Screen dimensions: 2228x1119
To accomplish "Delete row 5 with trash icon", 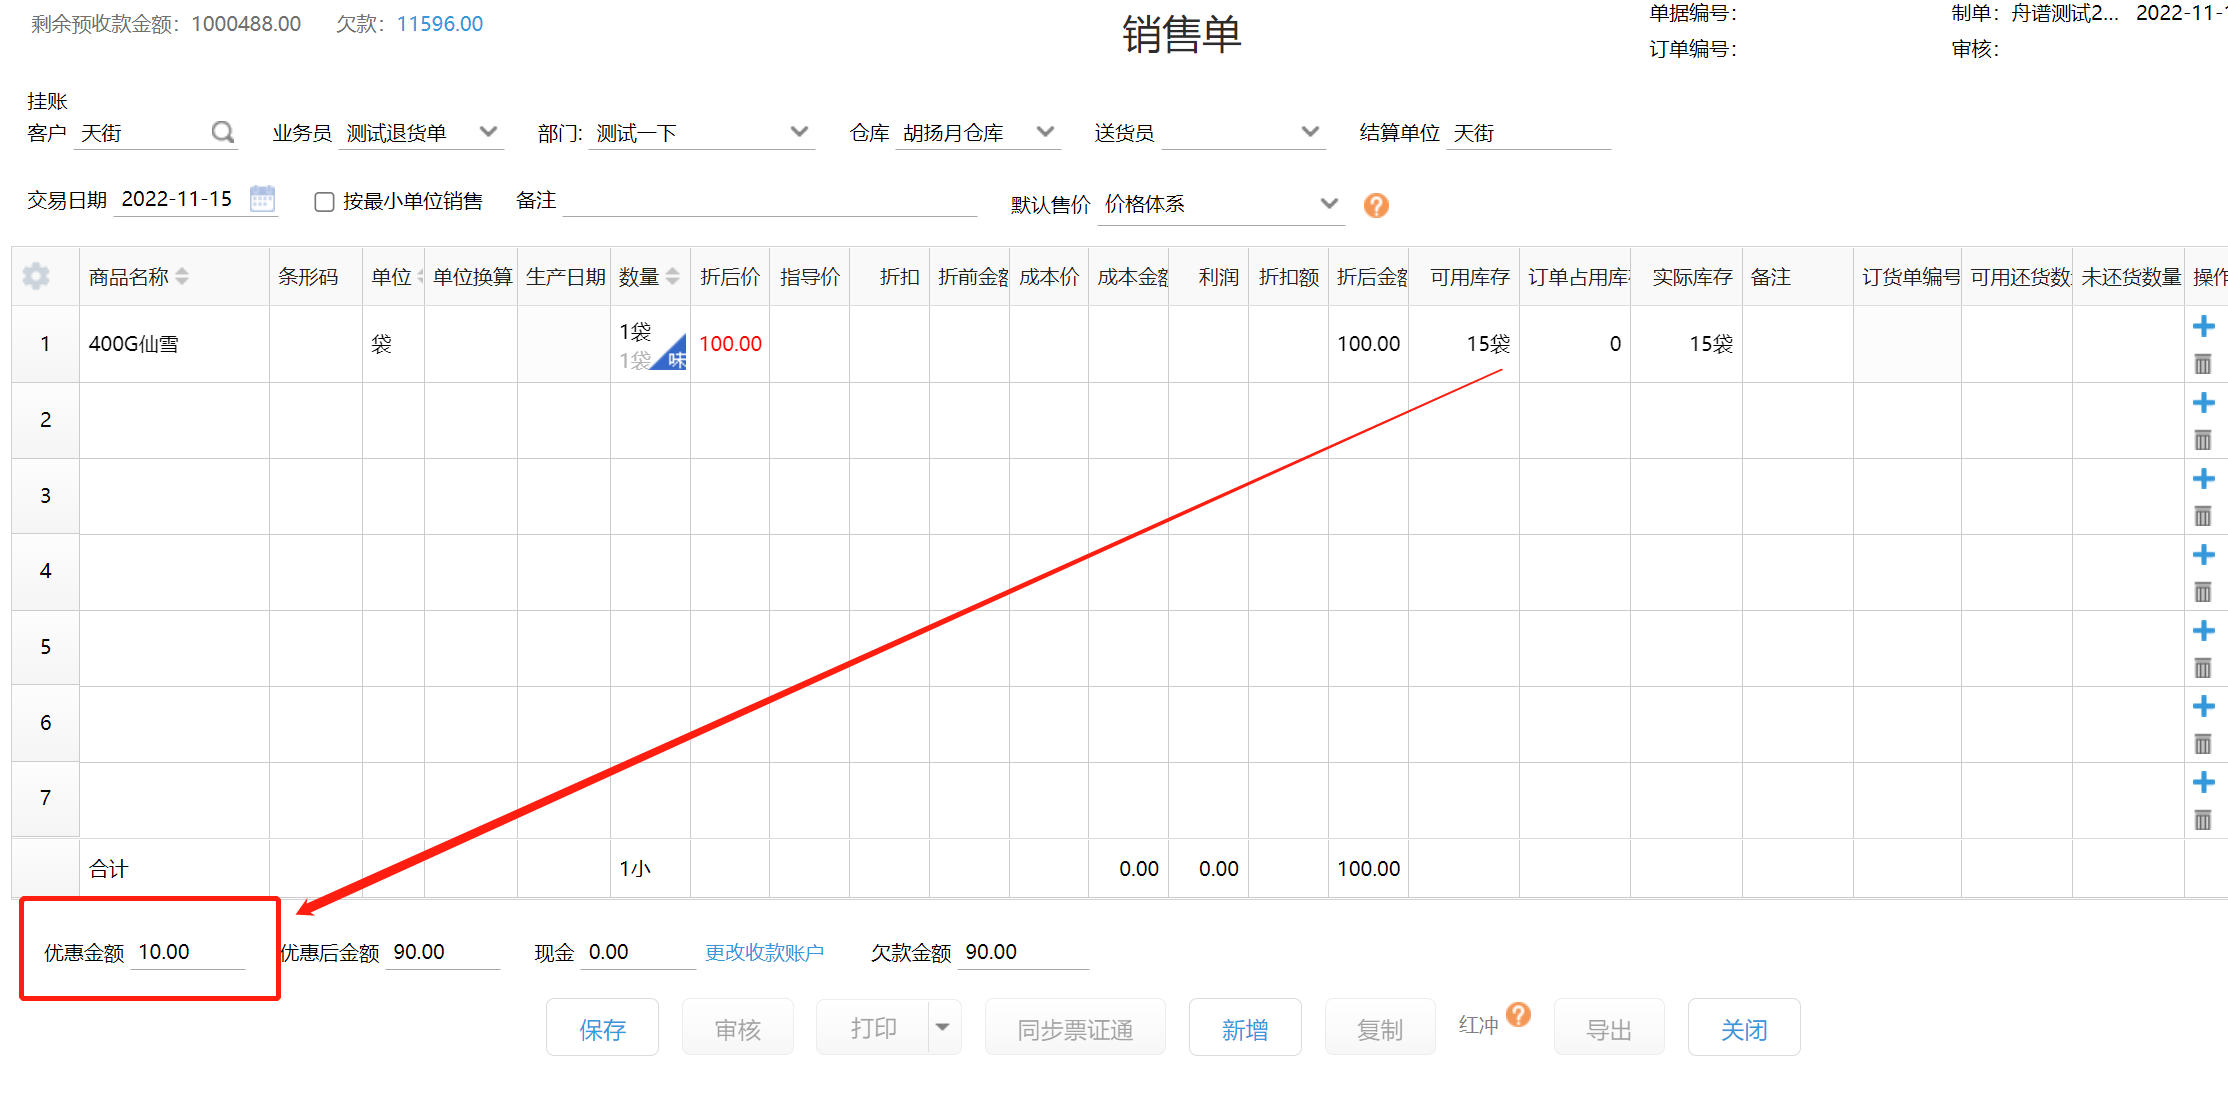I will click(x=2203, y=668).
